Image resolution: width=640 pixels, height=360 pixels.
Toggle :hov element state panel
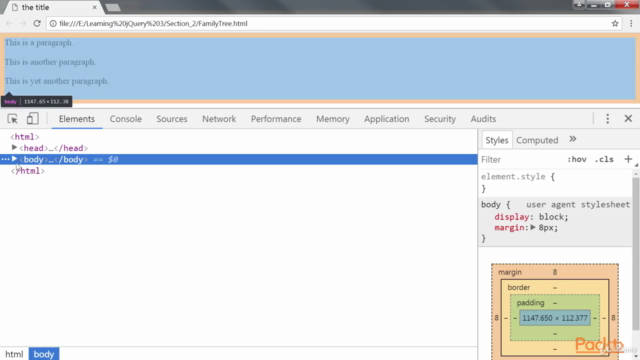point(577,159)
